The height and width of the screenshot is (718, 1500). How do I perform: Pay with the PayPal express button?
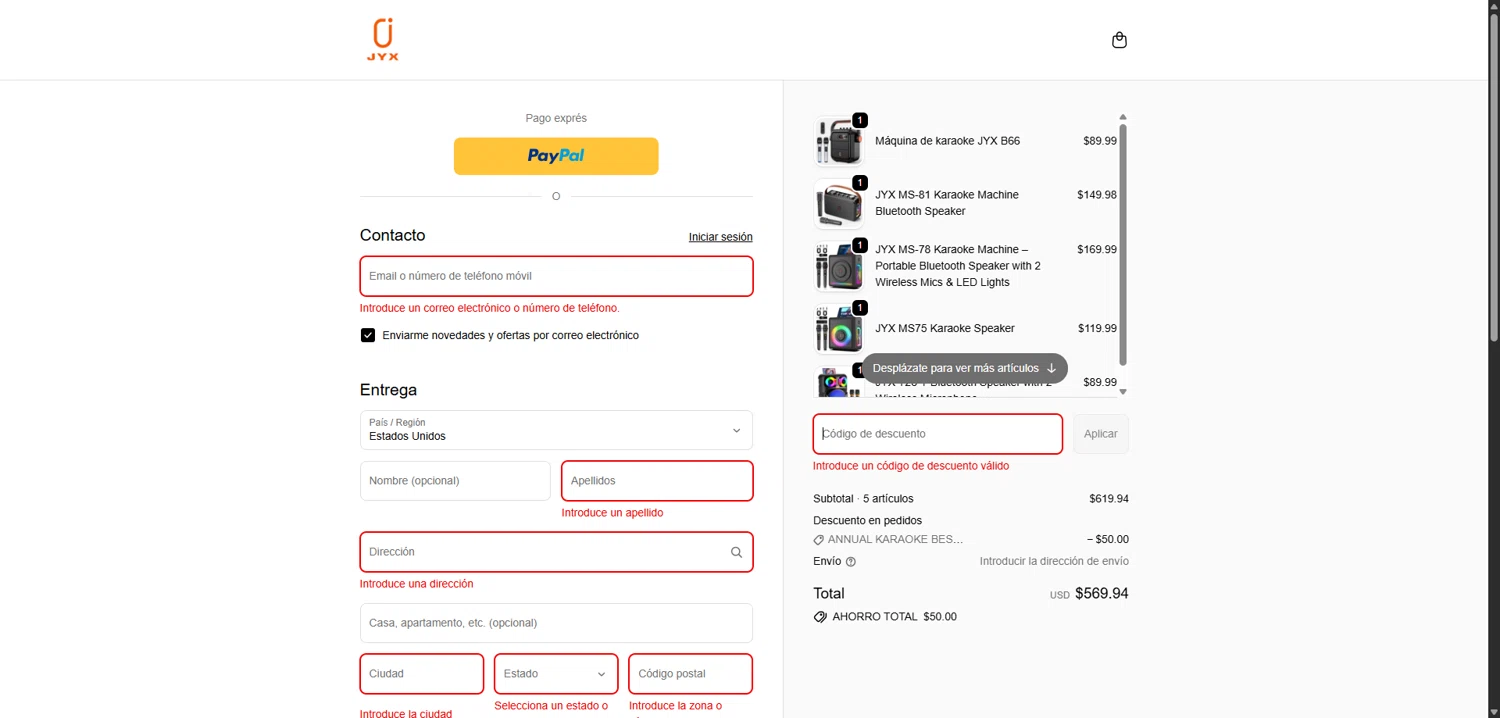(x=556, y=156)
